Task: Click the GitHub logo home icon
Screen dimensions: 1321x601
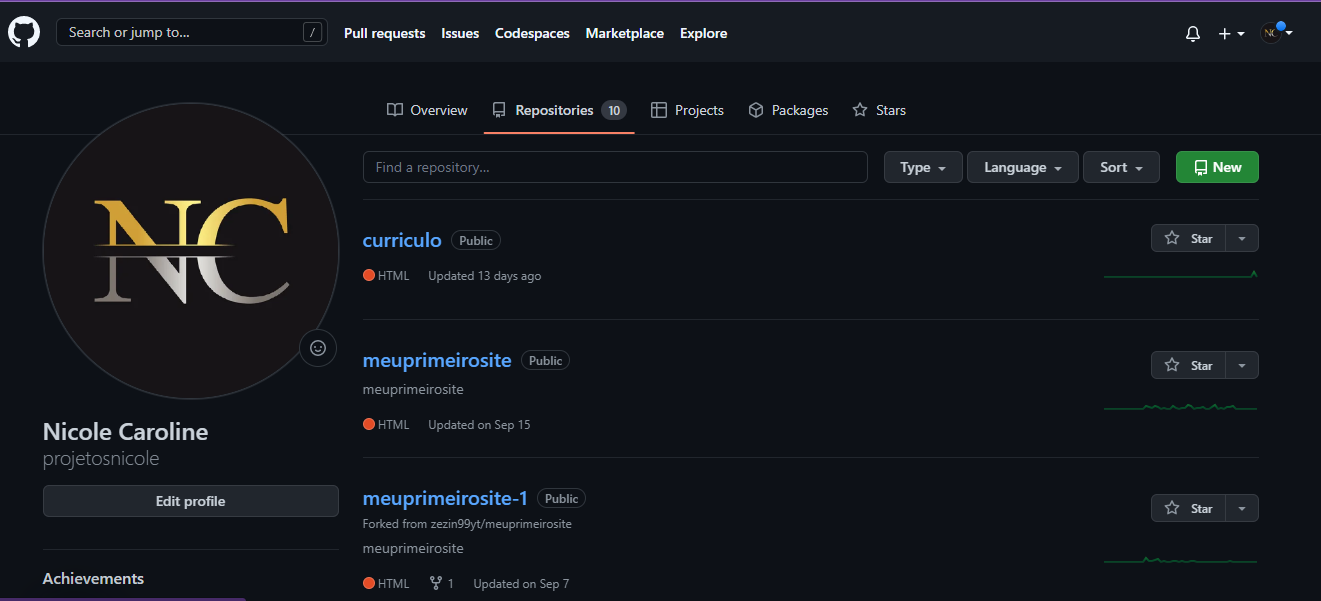Action: pos(24,33)
